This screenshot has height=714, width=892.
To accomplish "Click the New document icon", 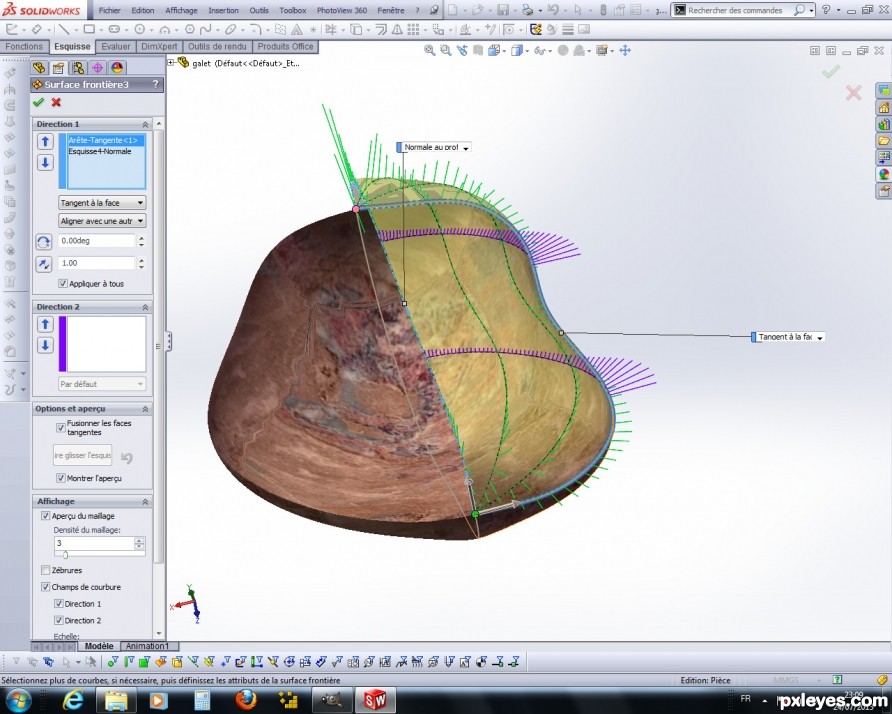I will pyautogui.click(x=452, y=10).
